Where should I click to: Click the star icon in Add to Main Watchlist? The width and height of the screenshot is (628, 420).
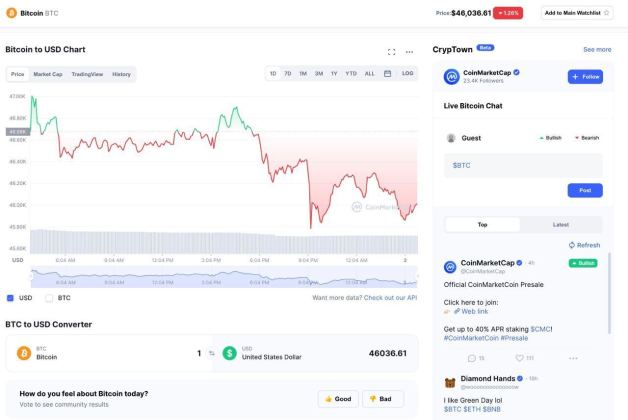point(606,13)
